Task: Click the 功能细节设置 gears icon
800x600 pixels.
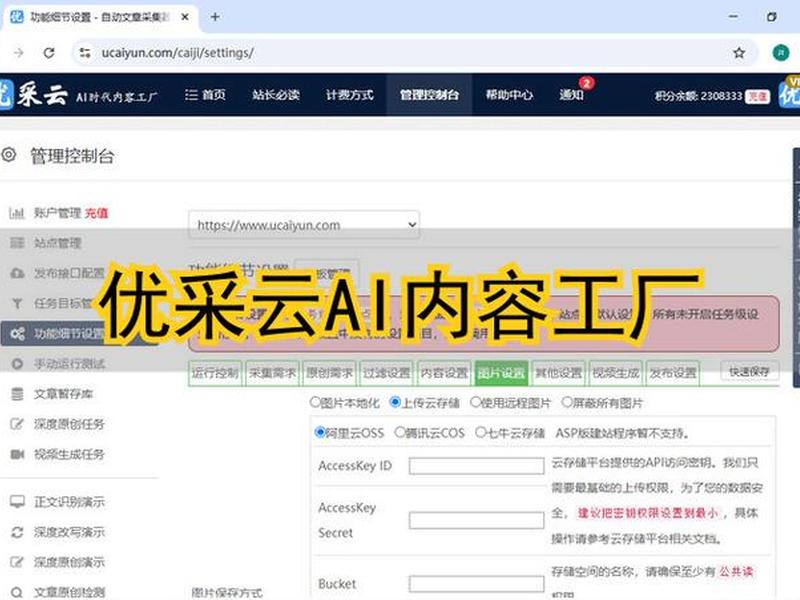Action: pos(17,334)
